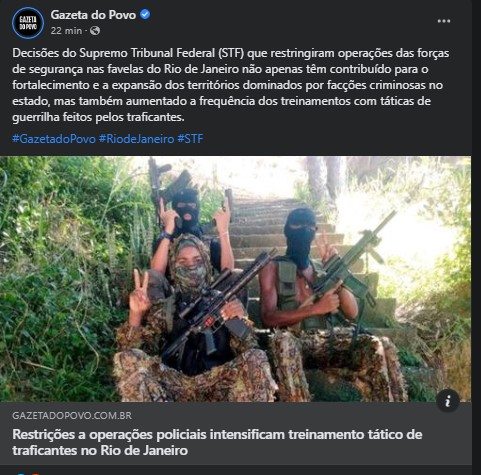Open the three-dot post options menu

pos(444,21)
